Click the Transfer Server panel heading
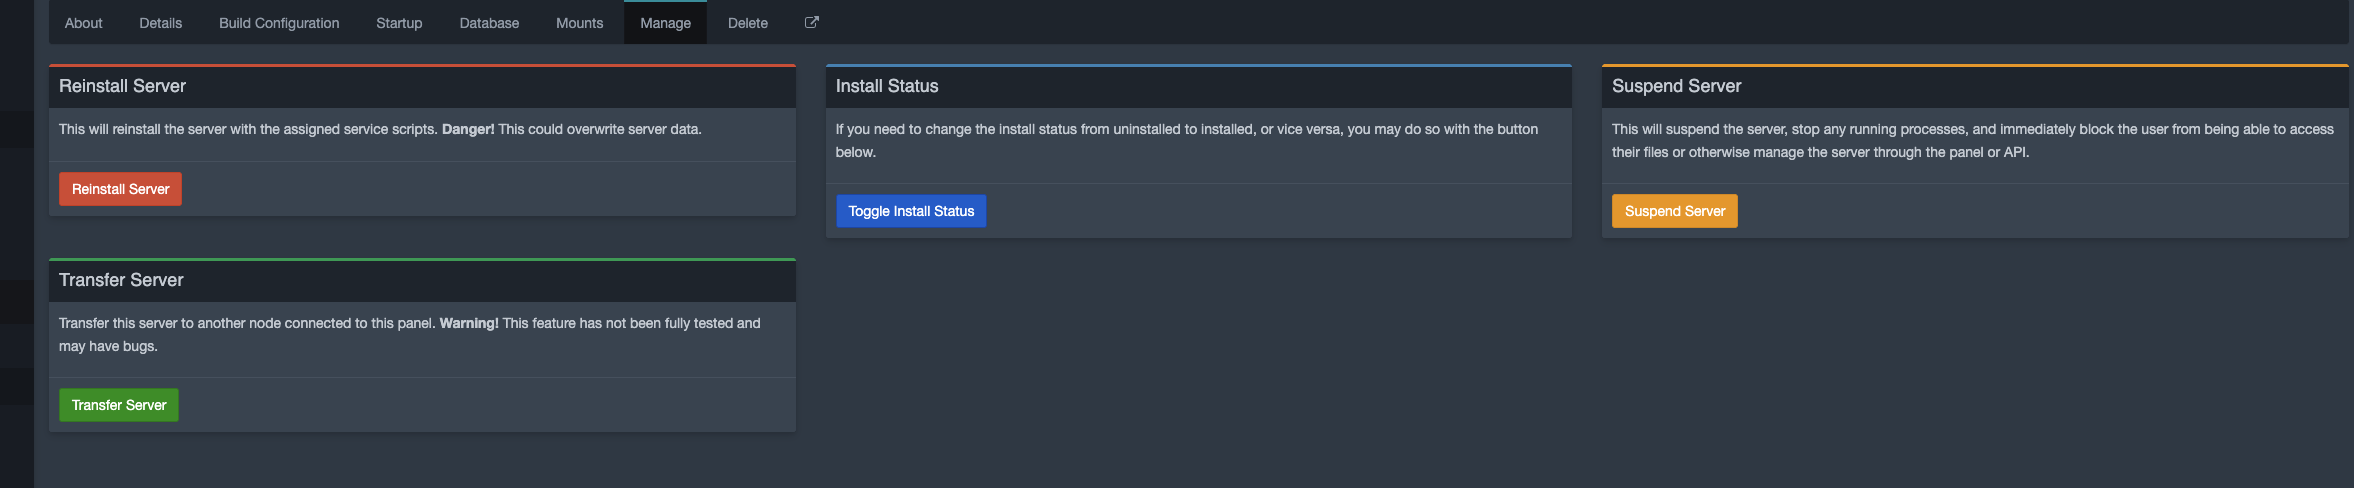2354x488 pixels. click(121, 280)
